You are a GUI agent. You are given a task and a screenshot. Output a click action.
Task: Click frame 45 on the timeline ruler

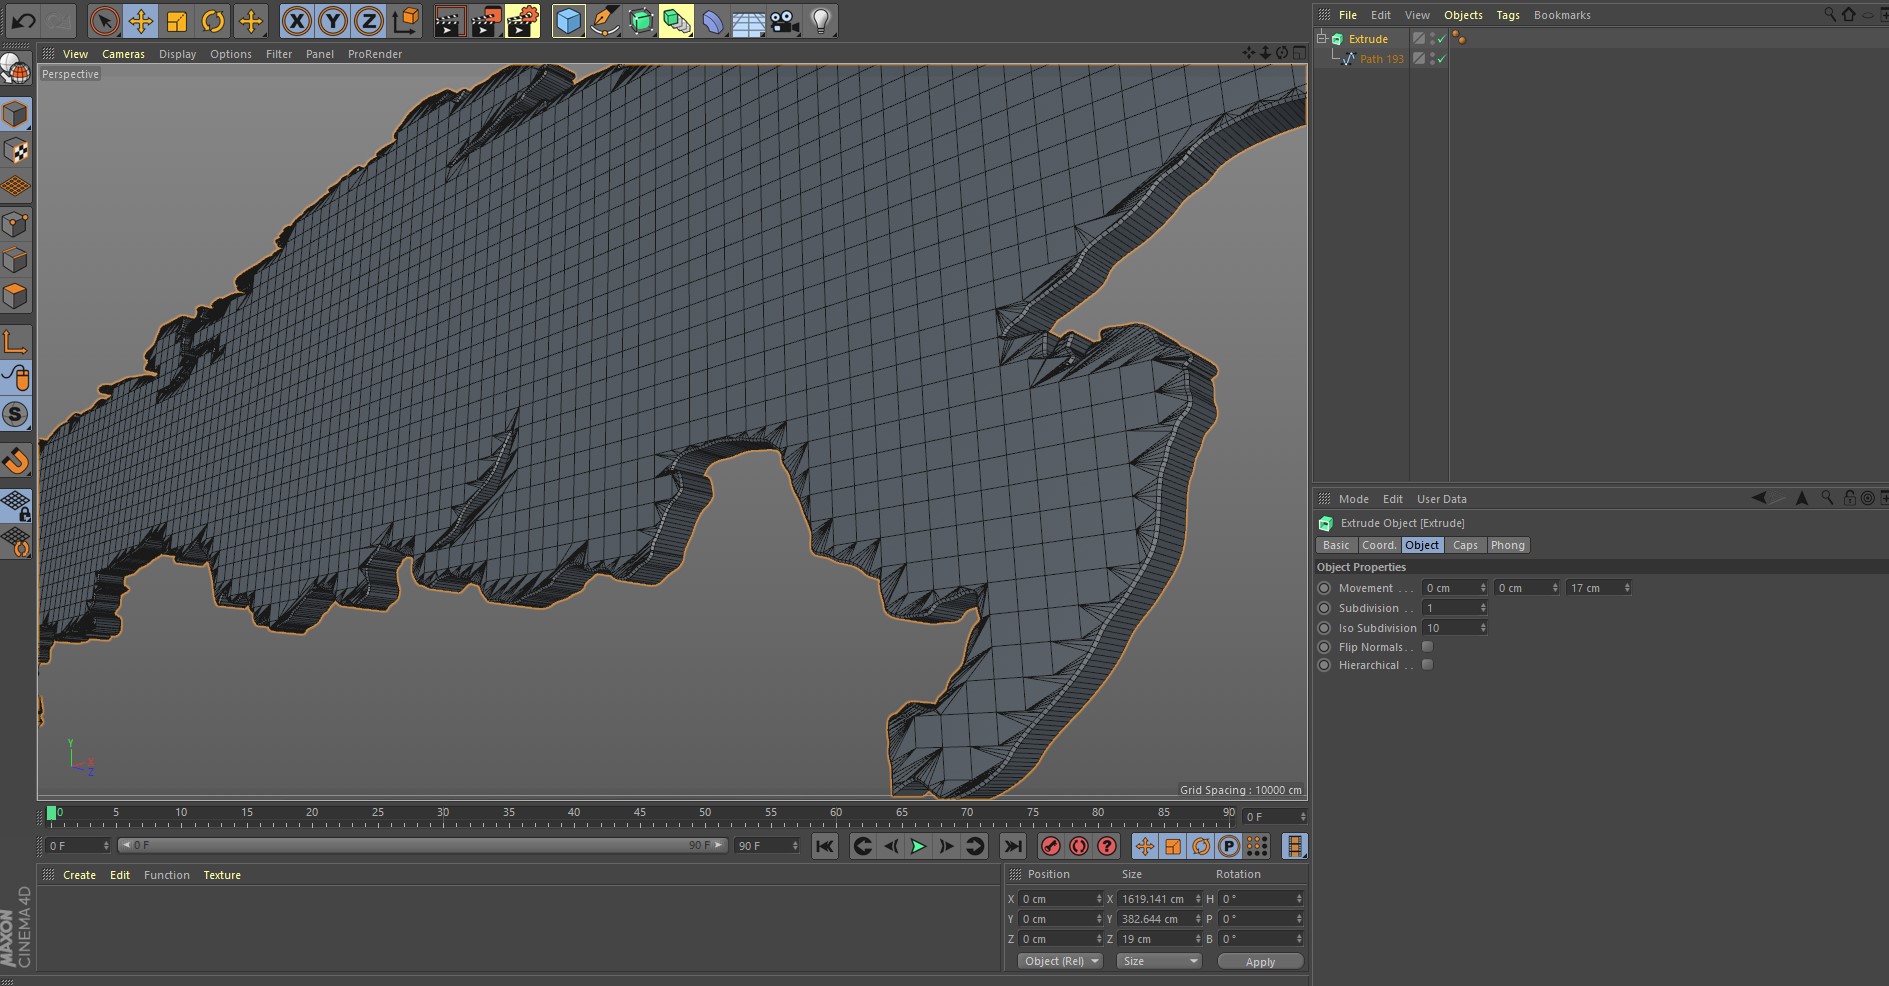pyautogui.click(x=640, y=816)
